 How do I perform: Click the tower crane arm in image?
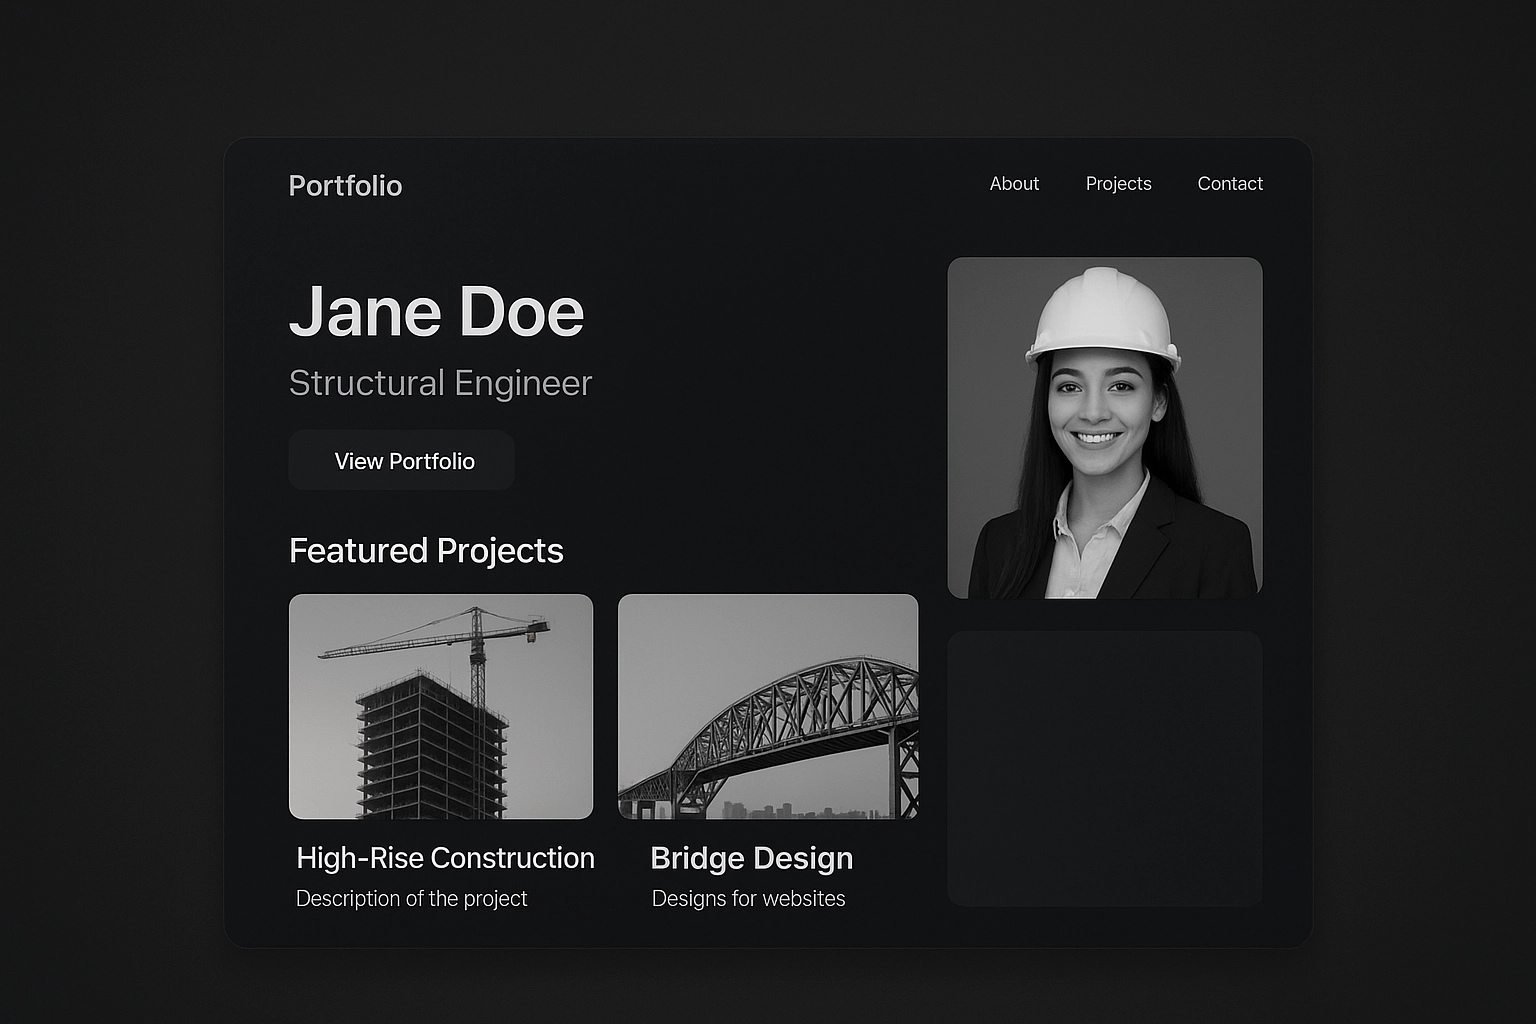click(400, 642)
